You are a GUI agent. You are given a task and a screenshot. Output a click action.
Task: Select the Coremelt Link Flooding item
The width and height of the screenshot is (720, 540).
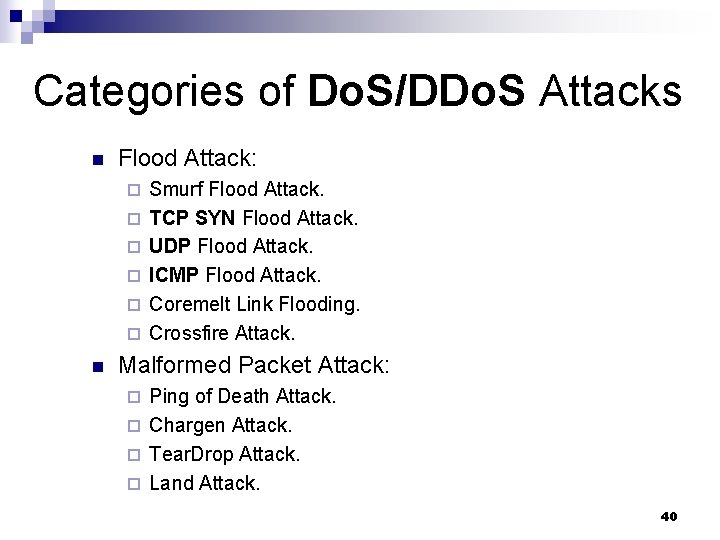coord(254,304)
